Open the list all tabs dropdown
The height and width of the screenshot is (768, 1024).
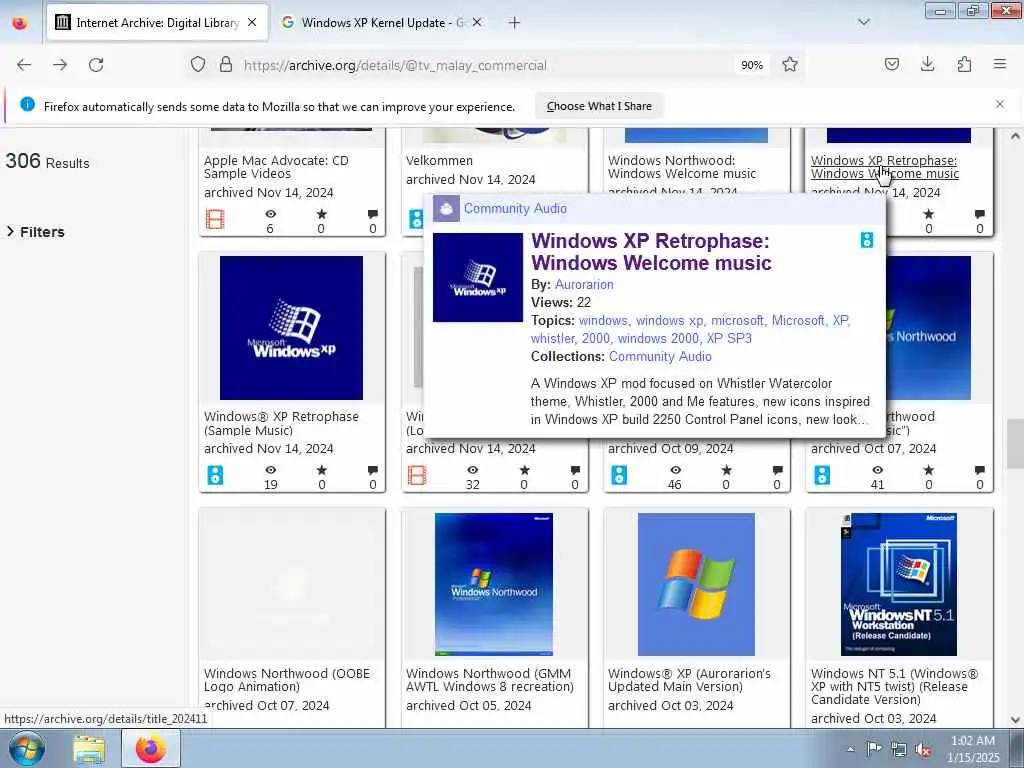click(x=864, y=22)
